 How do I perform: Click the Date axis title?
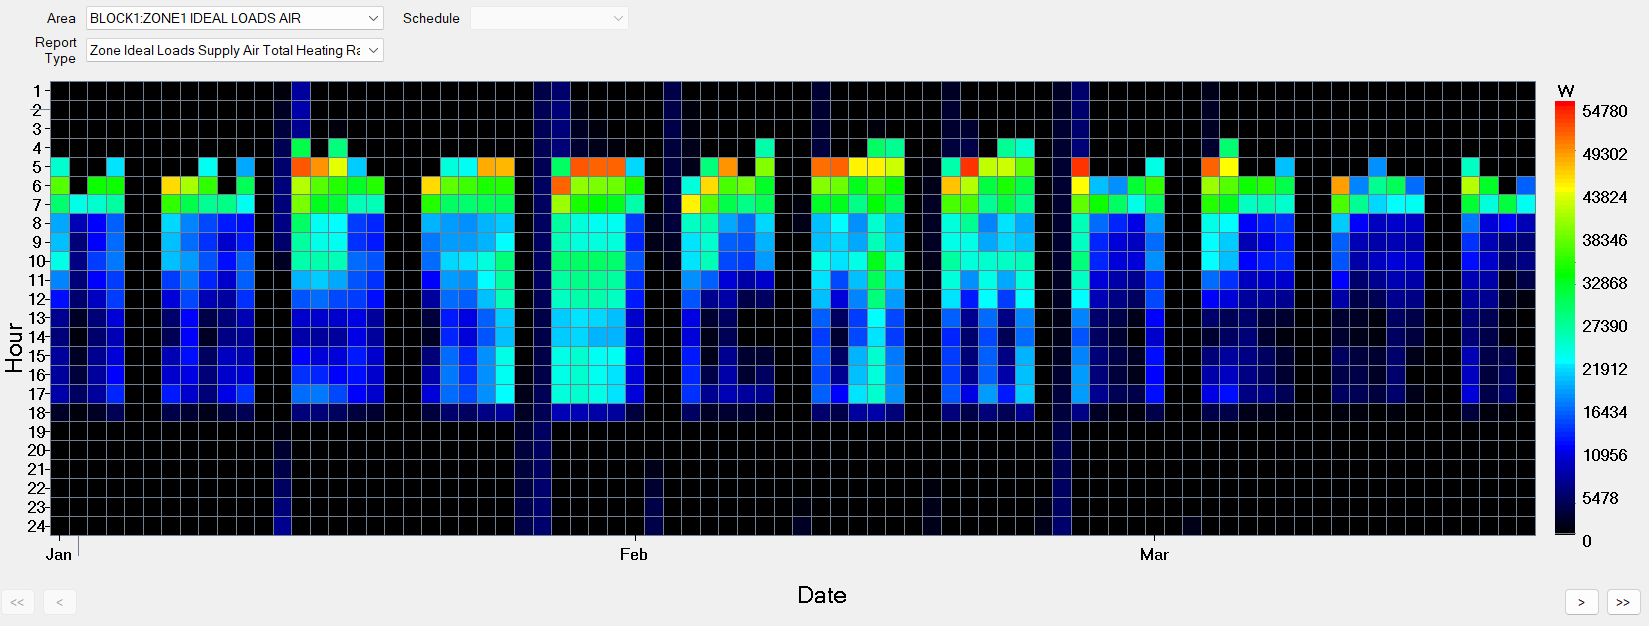point(821,595)
